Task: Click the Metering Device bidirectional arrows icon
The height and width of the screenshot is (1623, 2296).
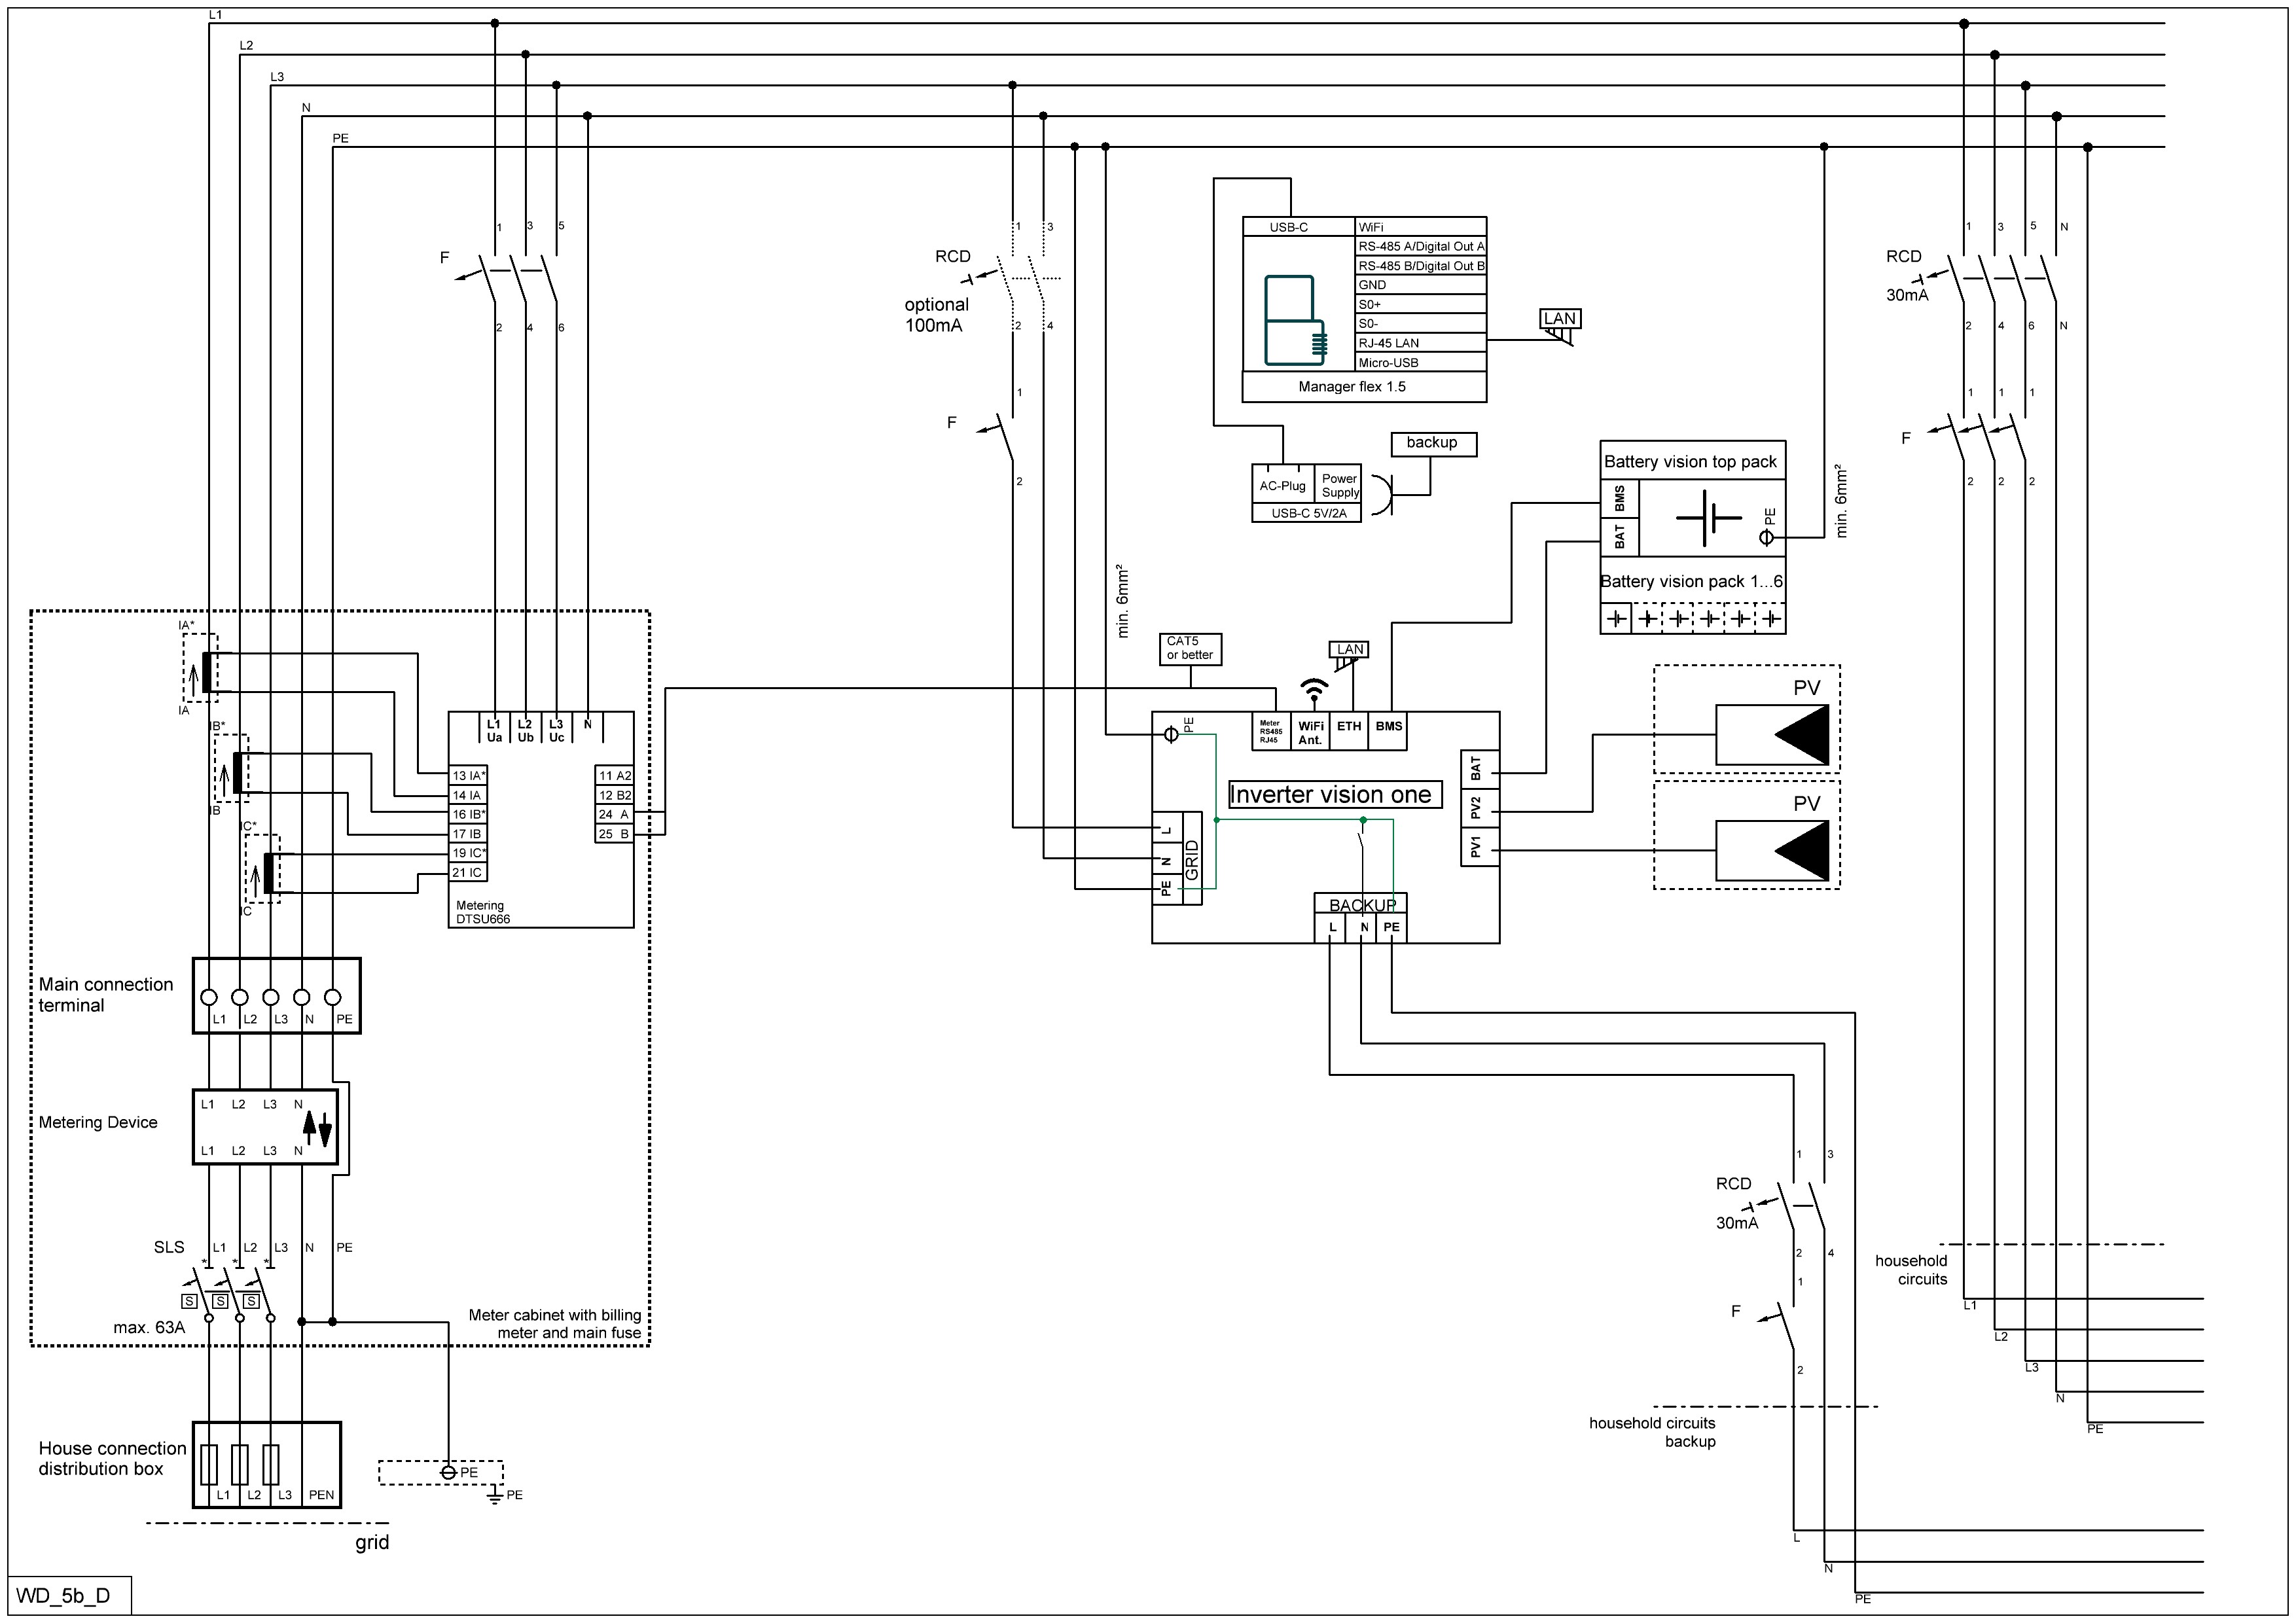Action: tap(317, 1128)
